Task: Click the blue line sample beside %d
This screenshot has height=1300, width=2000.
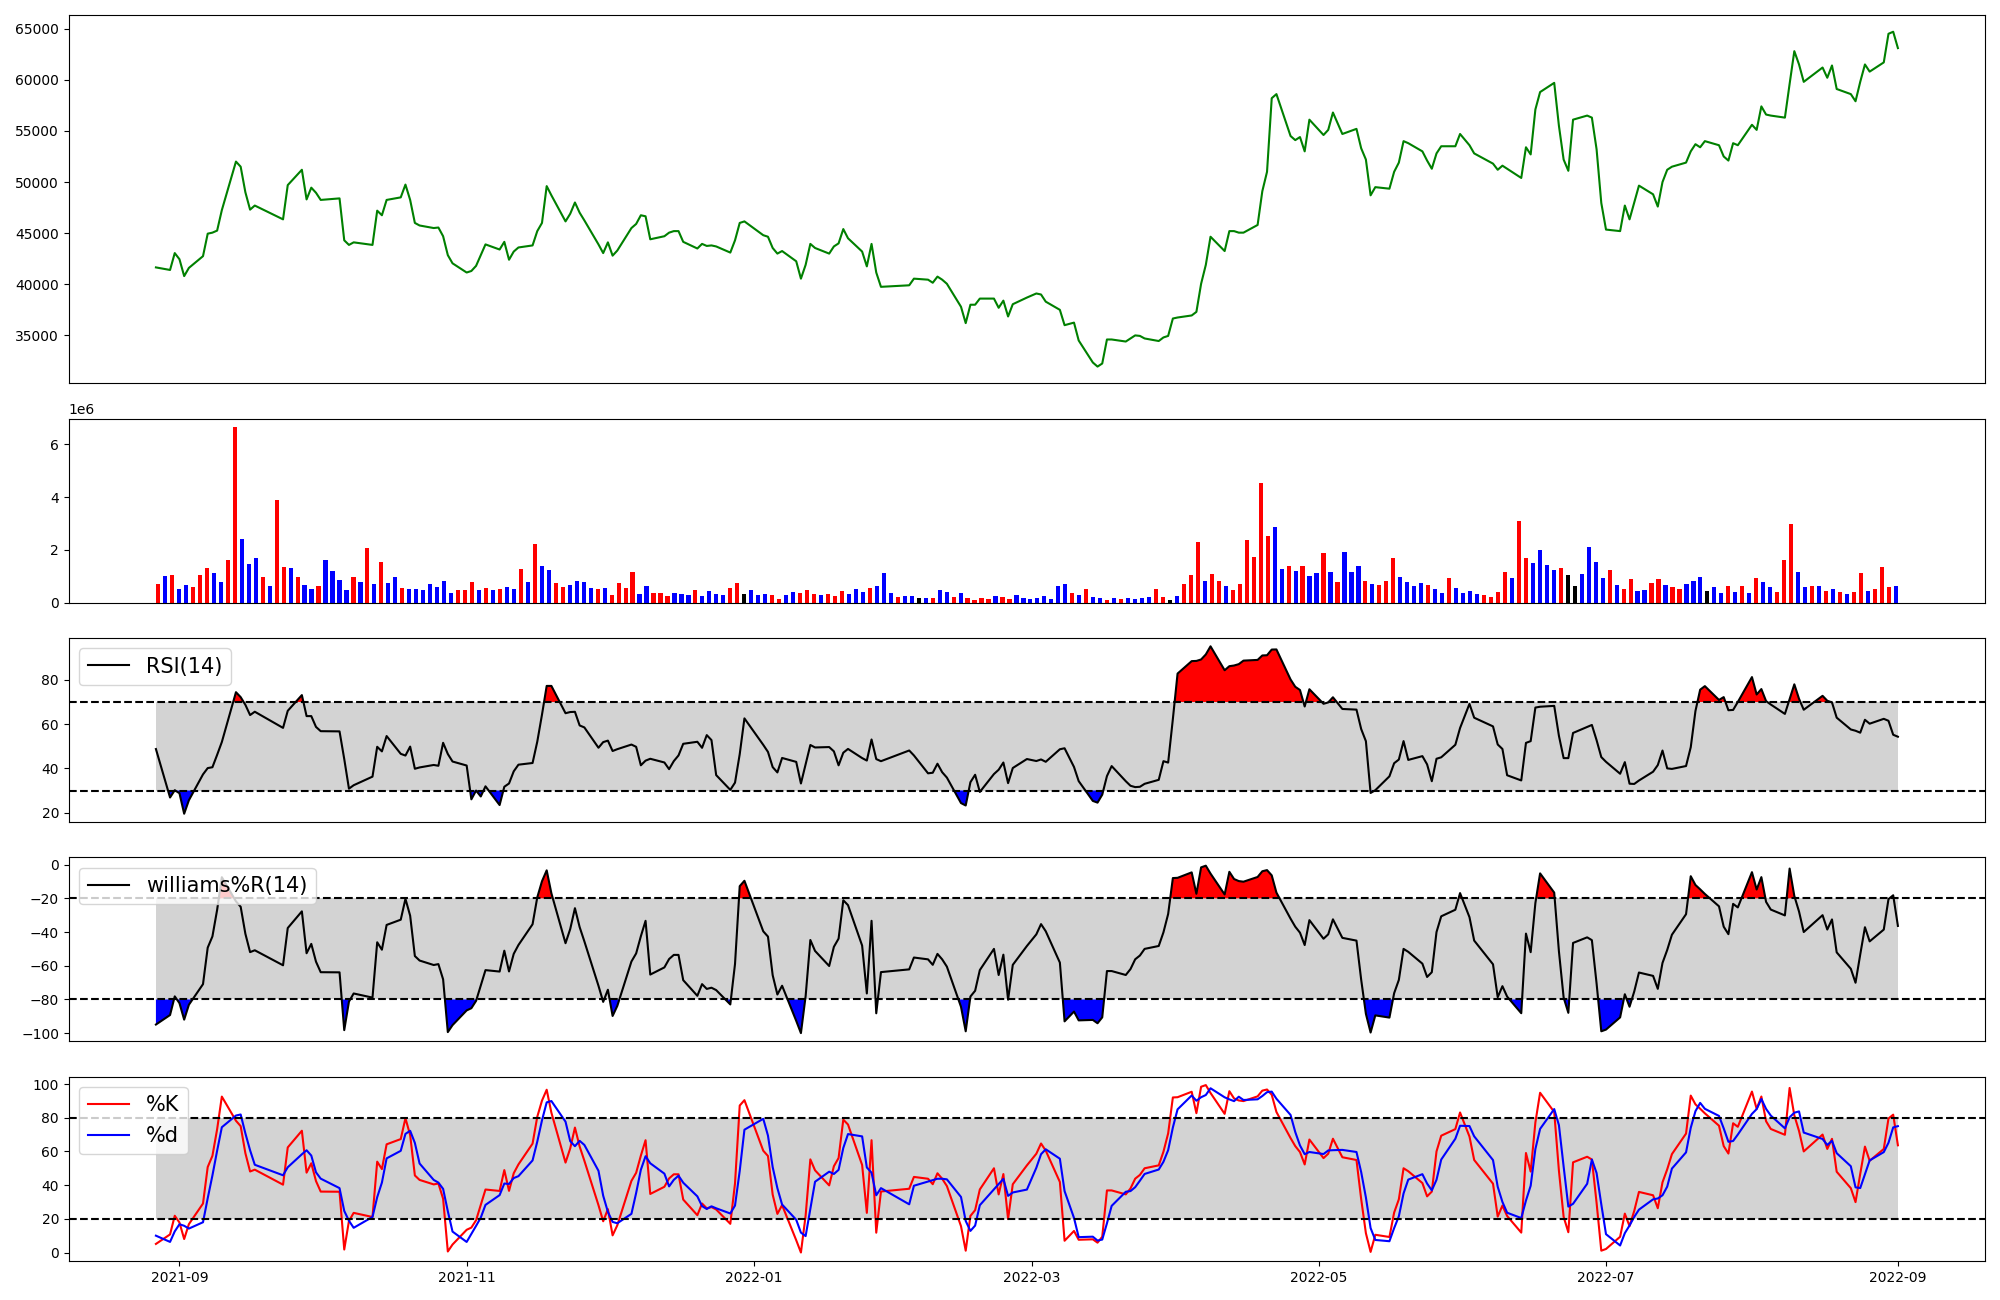Action: click(x=109, y=1135)
